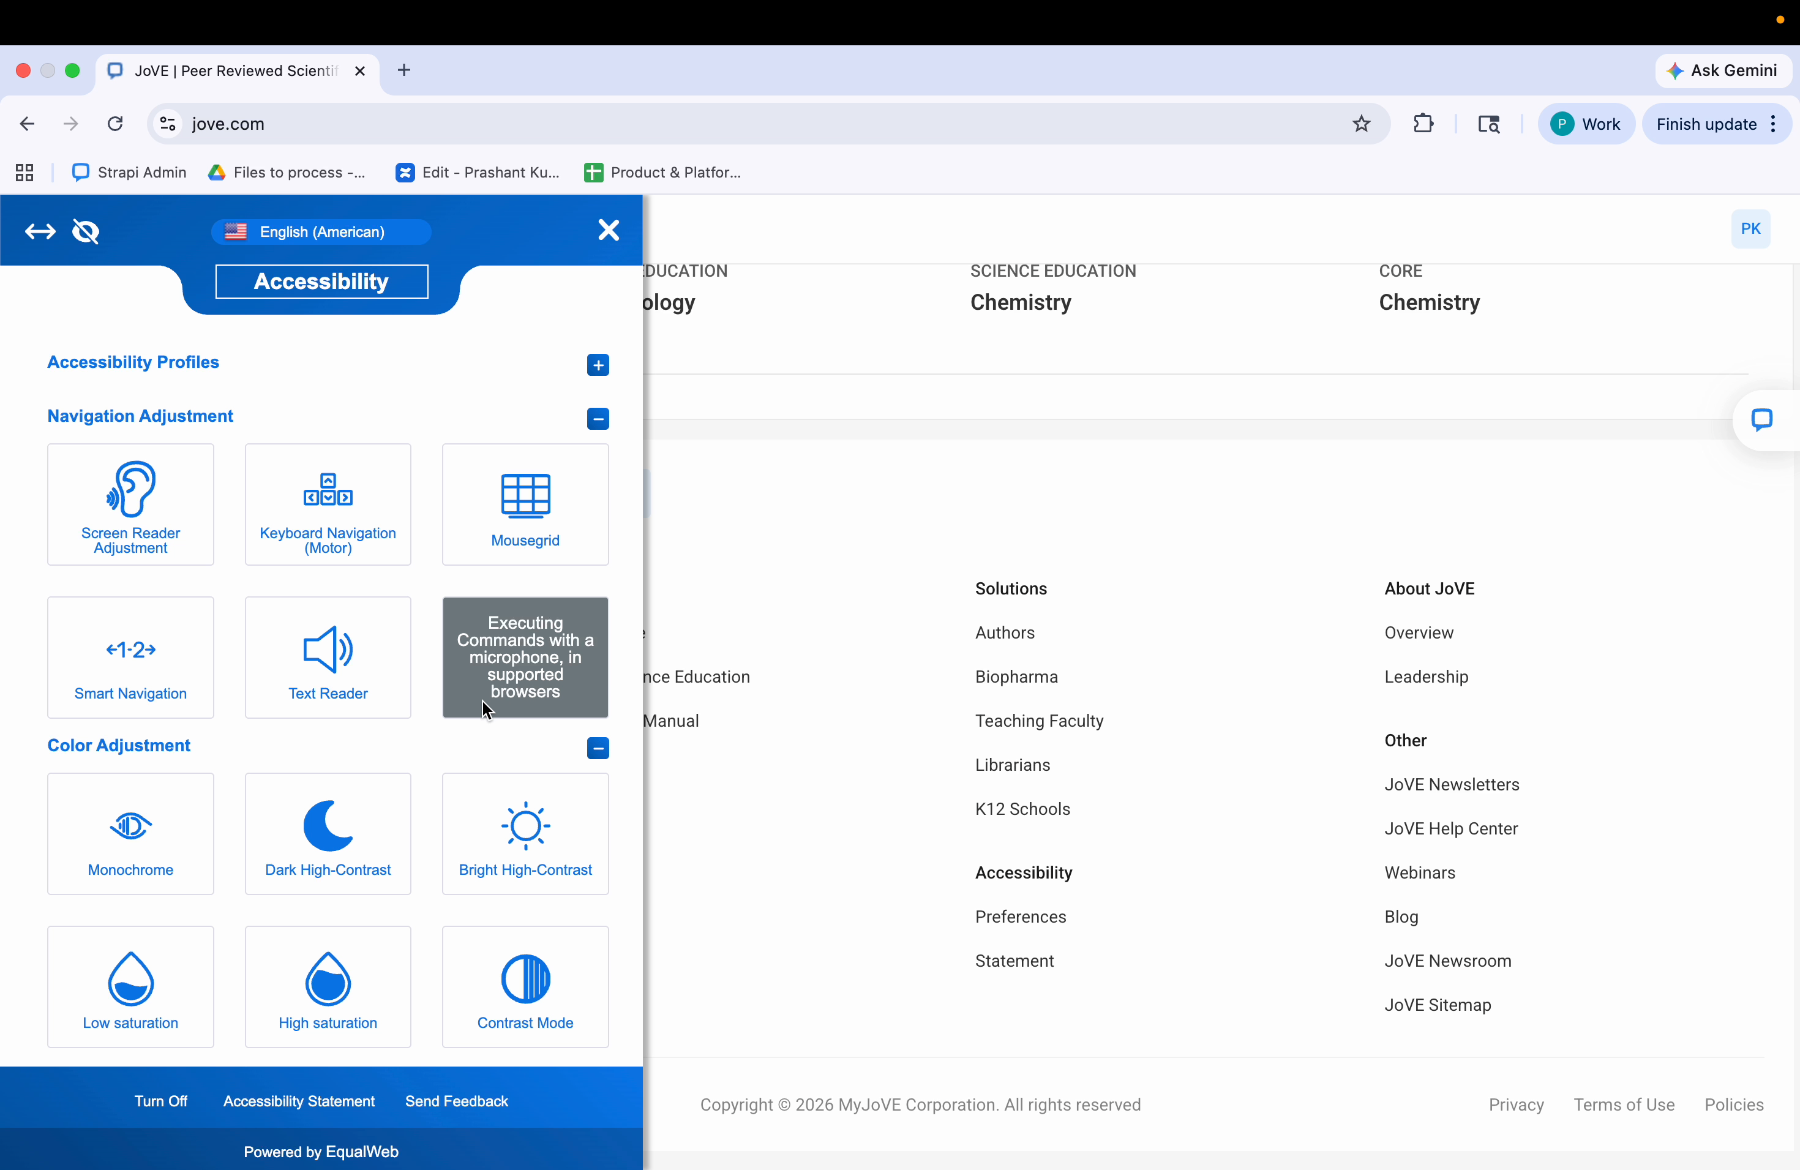The height and width of the screenshot is (1170, 1800).
Task: Close the Accessibility panel with X
Action: click(x=608, y=230)
